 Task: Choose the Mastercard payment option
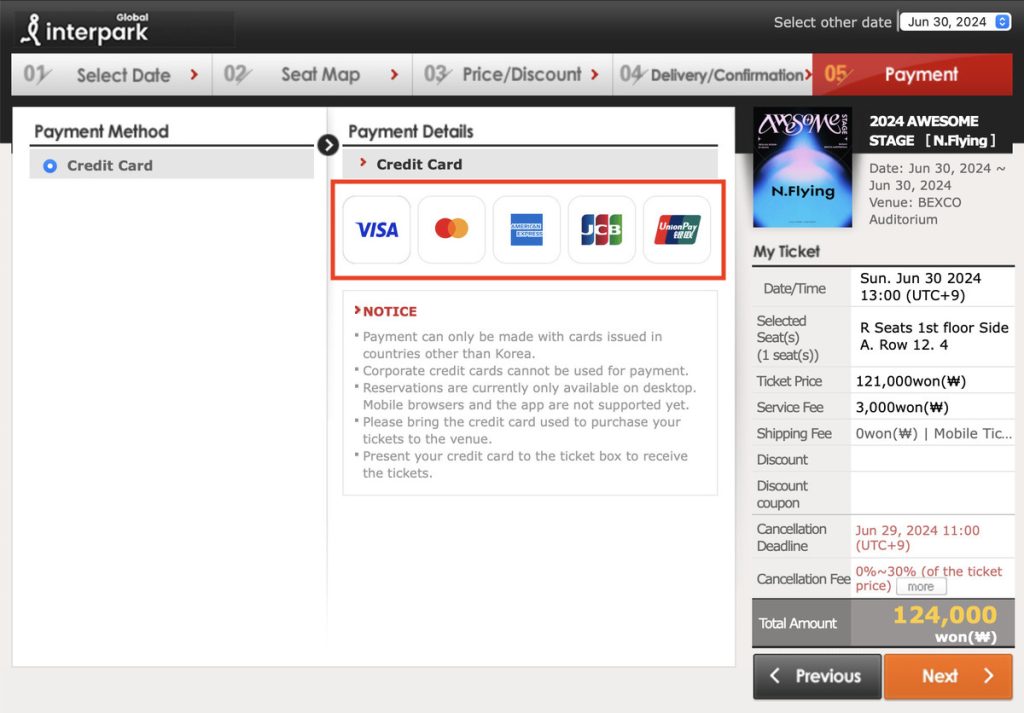452,230
